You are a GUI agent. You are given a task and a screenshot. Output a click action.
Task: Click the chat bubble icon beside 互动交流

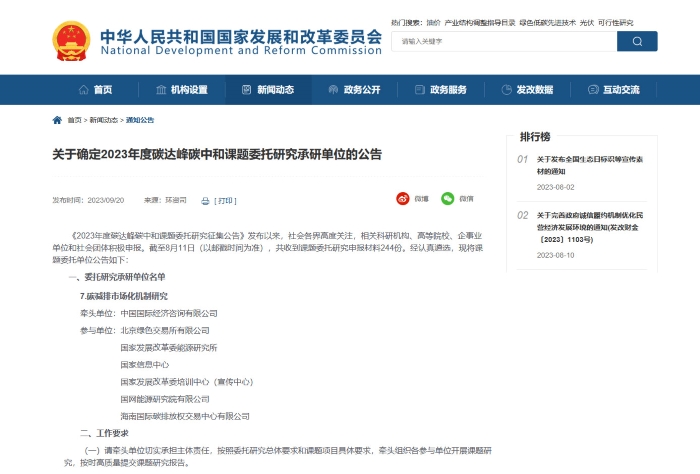593,90
